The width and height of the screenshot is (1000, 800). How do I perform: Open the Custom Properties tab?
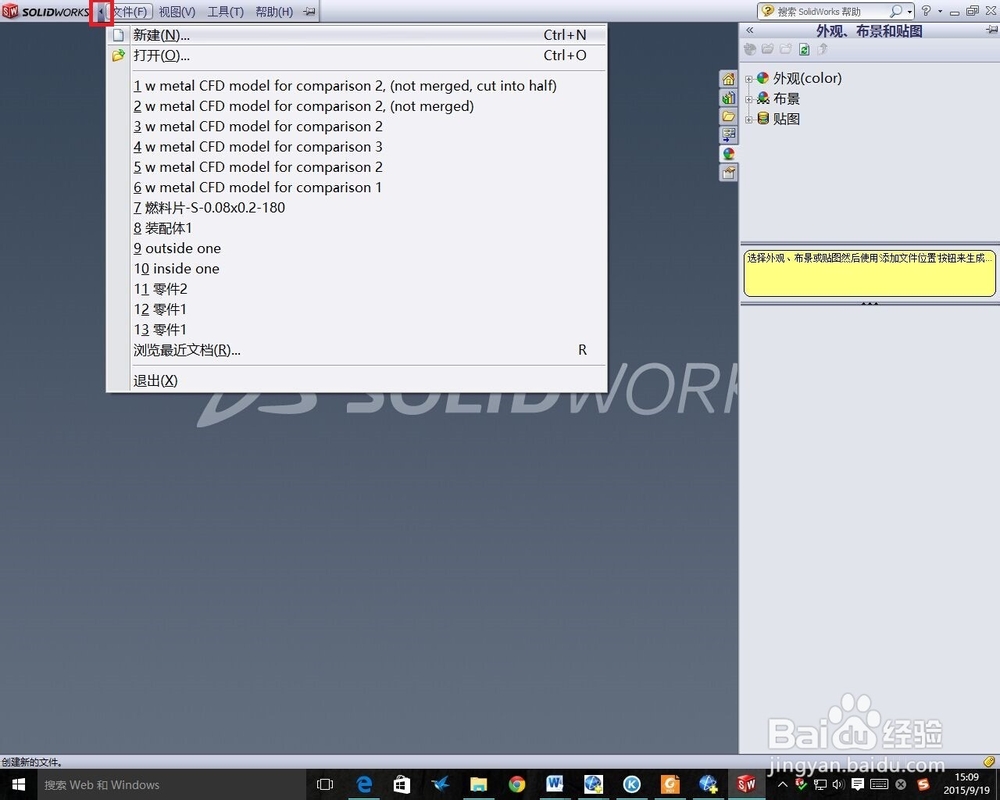(x=728, y=172)
